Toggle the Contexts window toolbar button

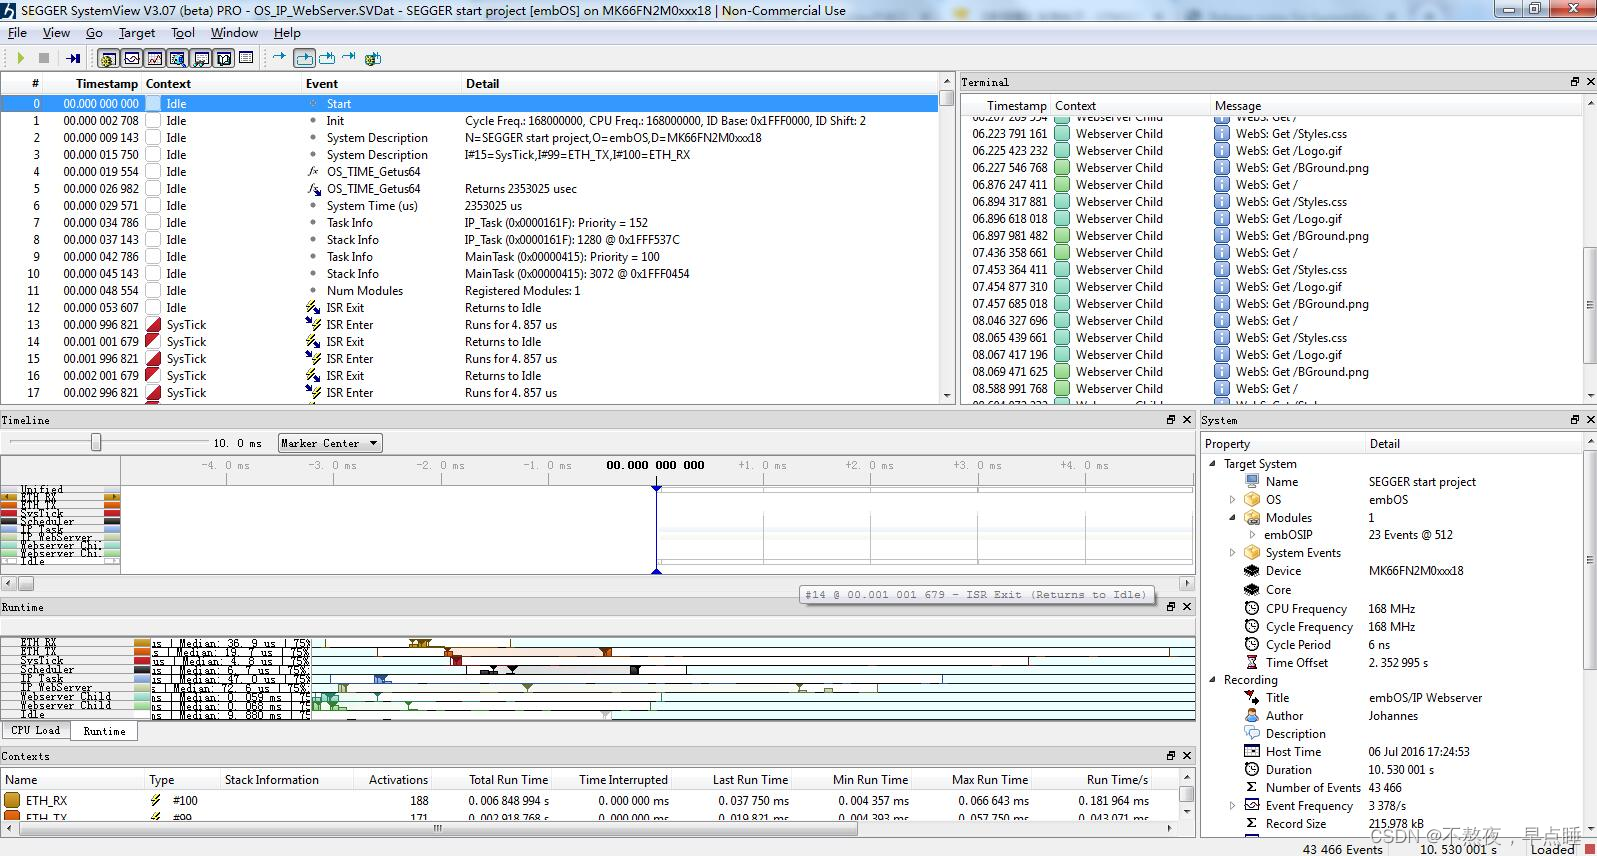pos(177,59)
